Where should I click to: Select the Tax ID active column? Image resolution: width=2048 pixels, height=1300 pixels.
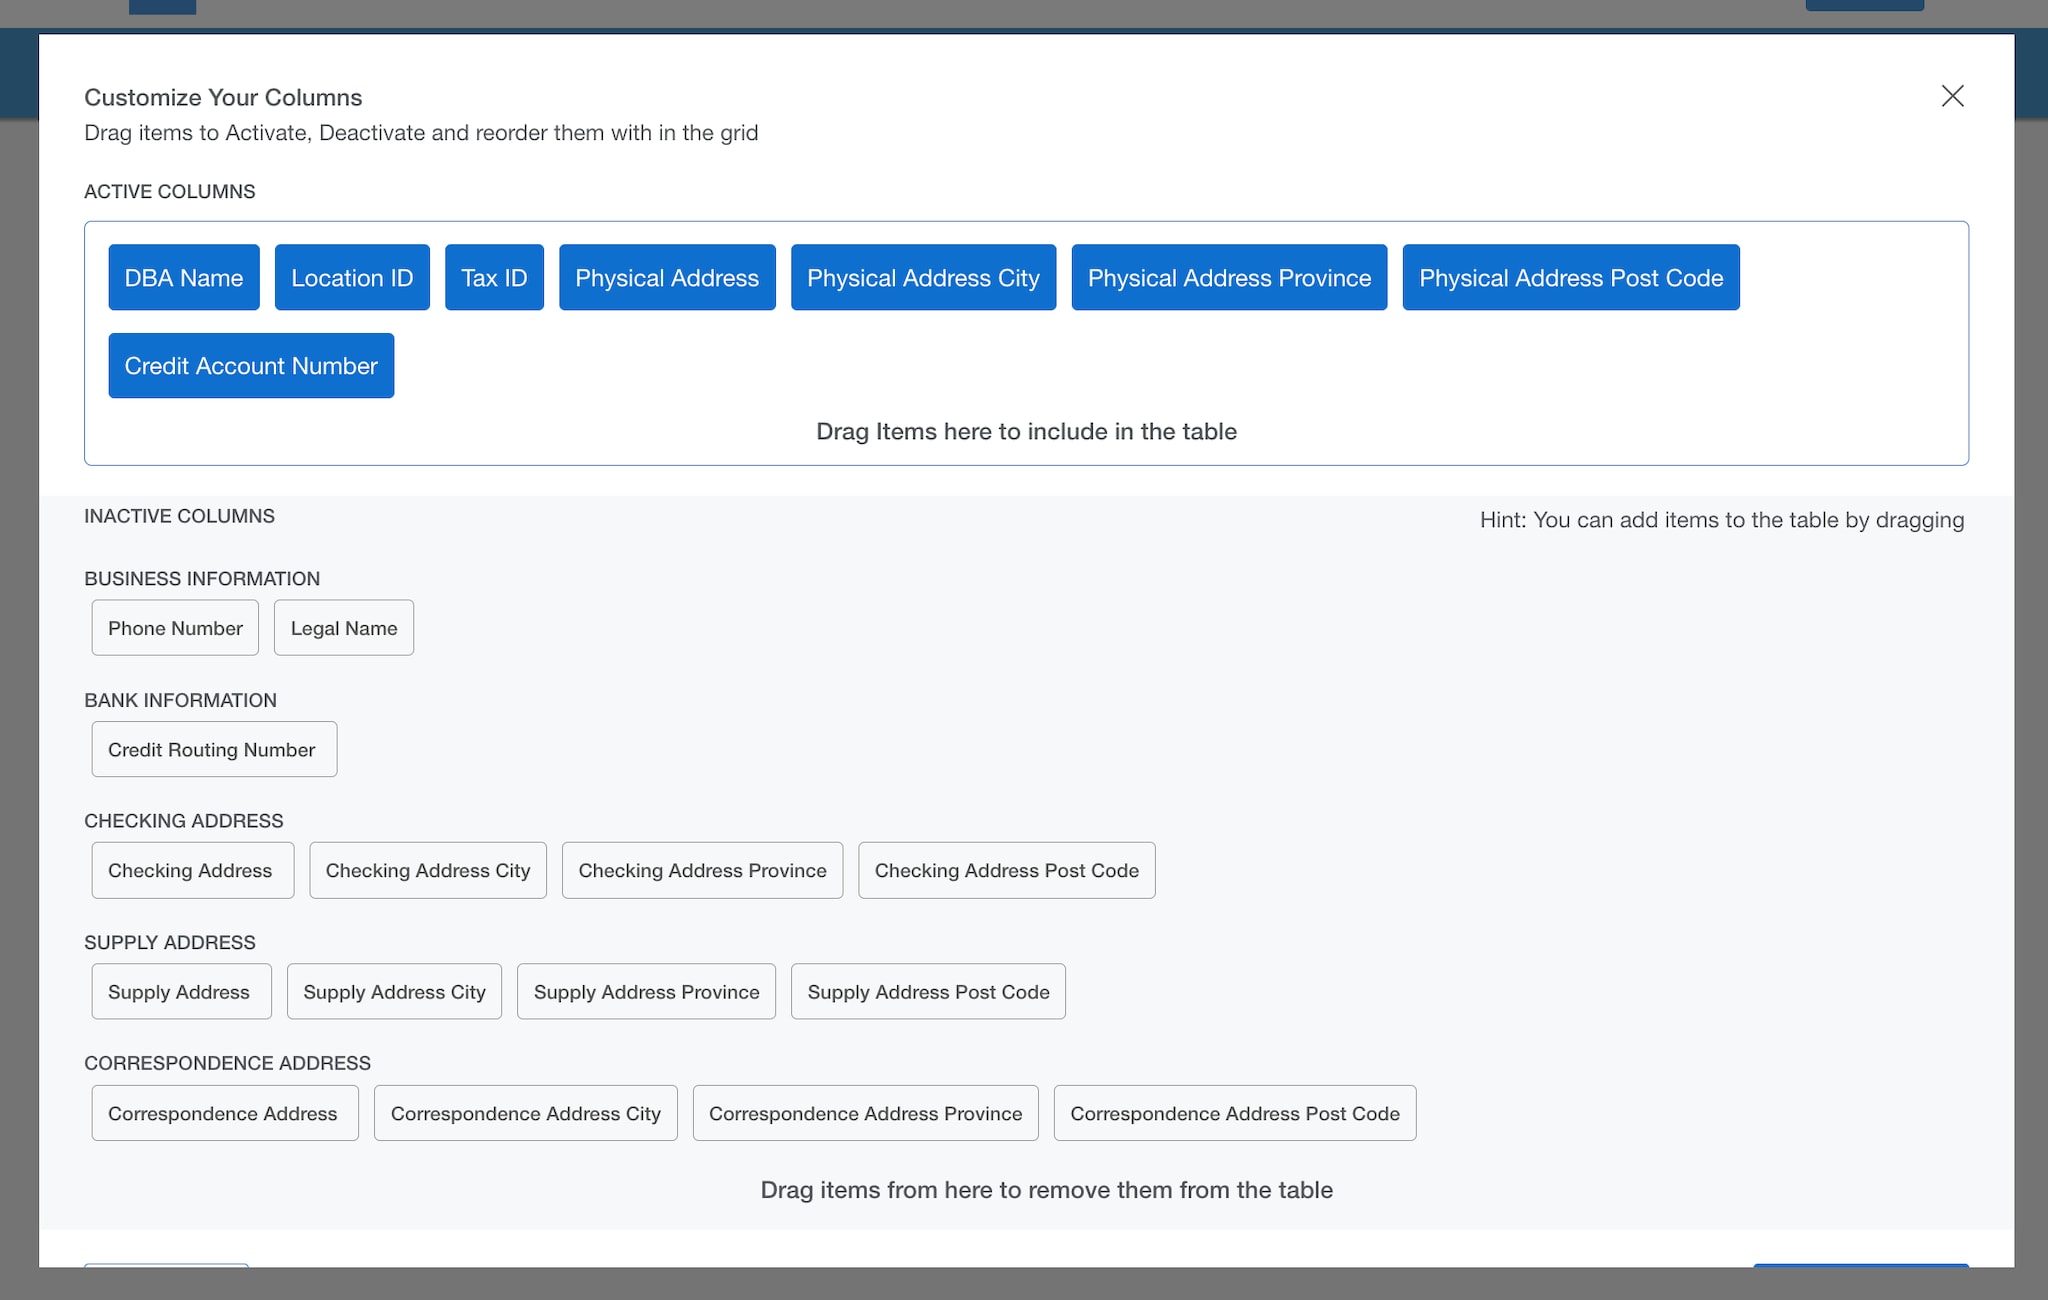494,277
